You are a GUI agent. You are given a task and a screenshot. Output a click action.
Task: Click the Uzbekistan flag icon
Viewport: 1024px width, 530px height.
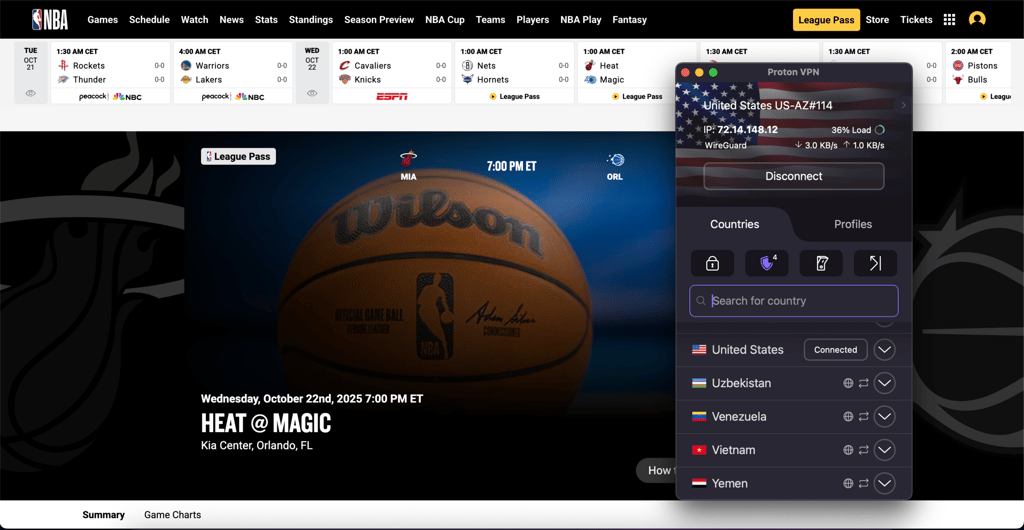pyautogui.click(x=699, y=383)
